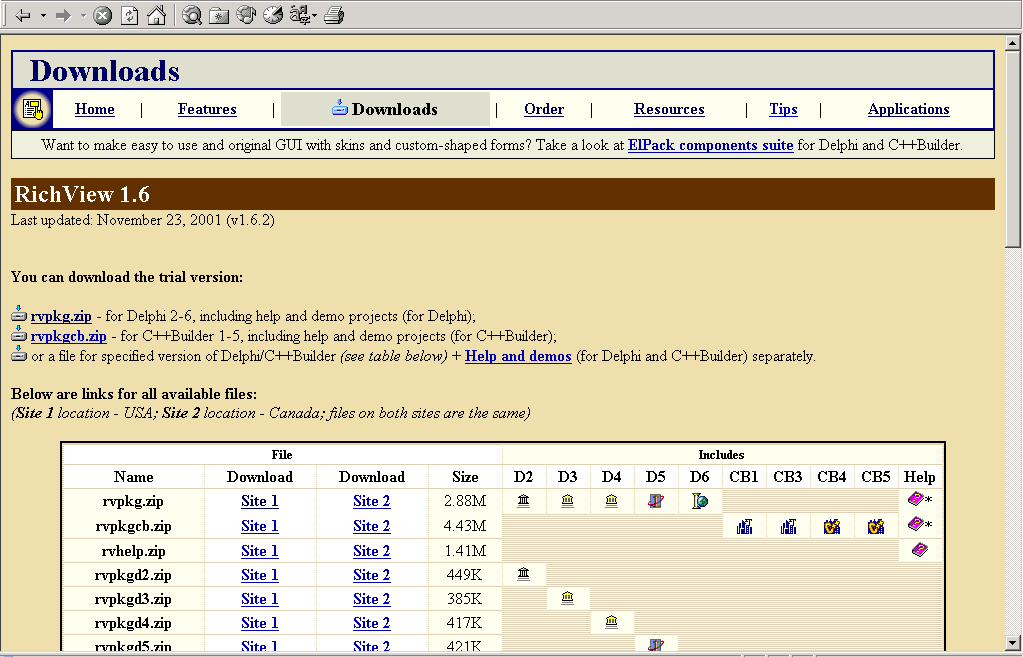
Task: Print the page using the printer icon
Action: click(335, 15)
